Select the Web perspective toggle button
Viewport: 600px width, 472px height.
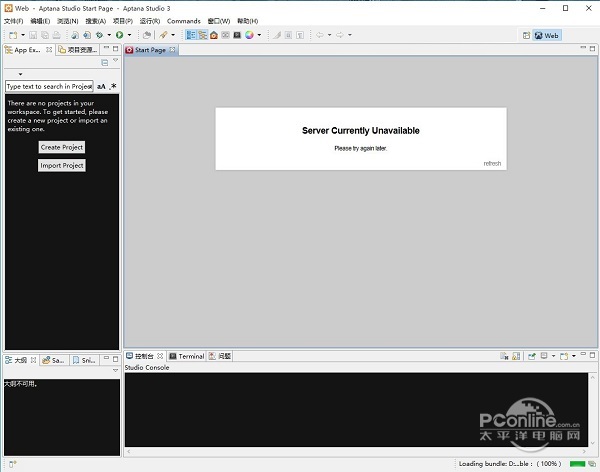click(x=547, y=35)
